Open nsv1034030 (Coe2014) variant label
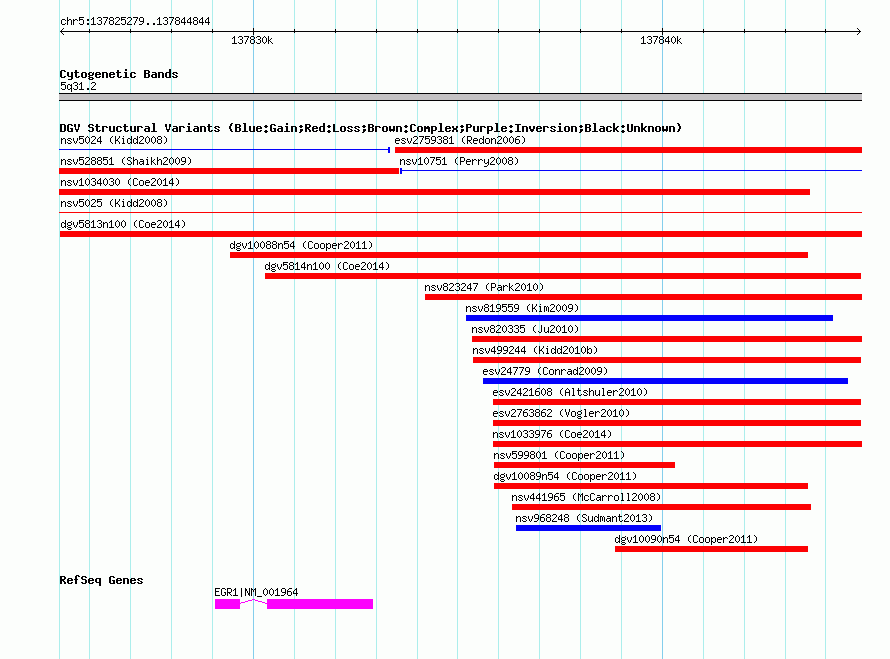This screenshot has width=890, height=659. (120, 182)
